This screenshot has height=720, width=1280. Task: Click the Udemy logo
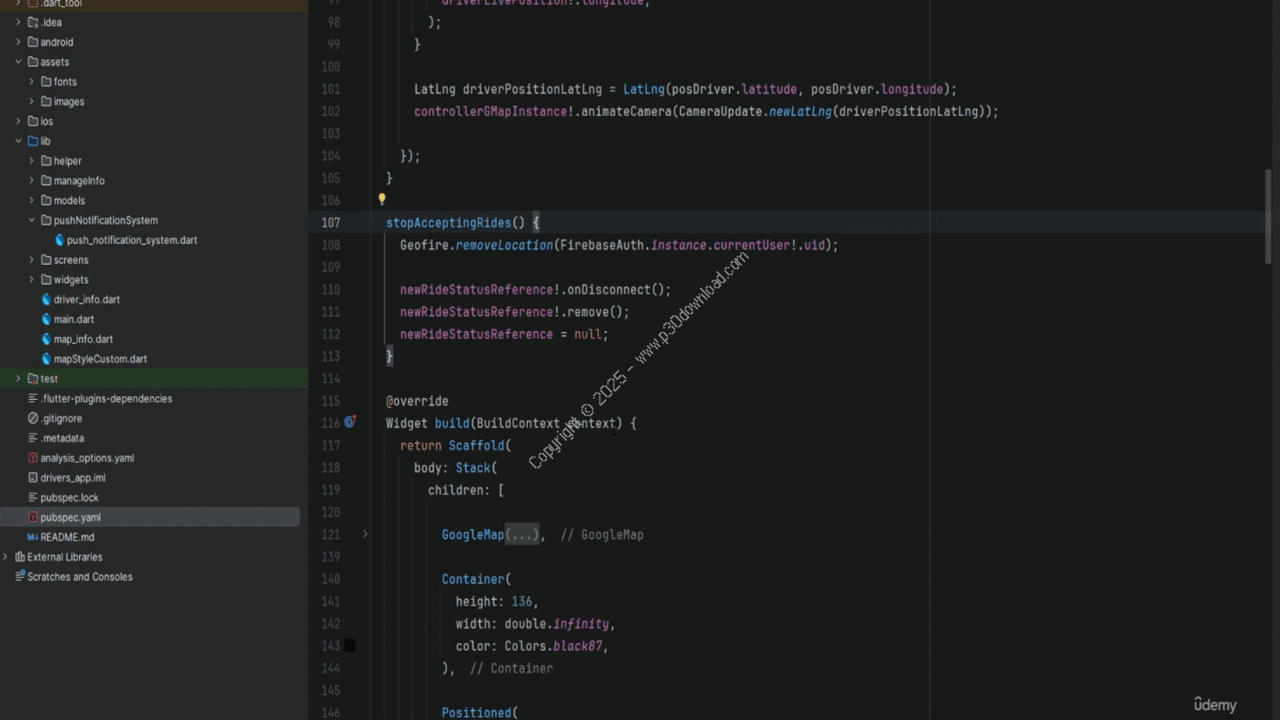click(x=1215, y=705)
